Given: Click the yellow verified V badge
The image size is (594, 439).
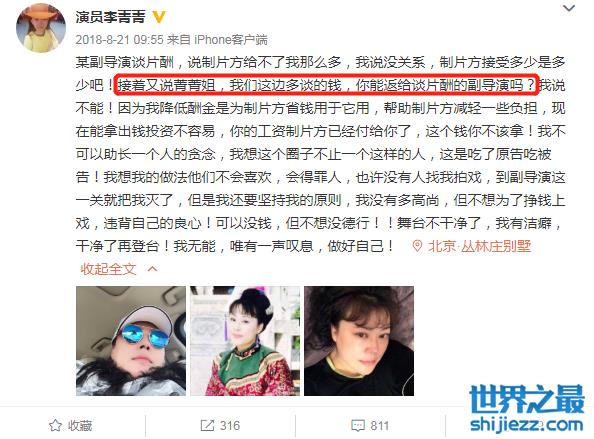Looking at the screenshot, I should tap(159, 17).
